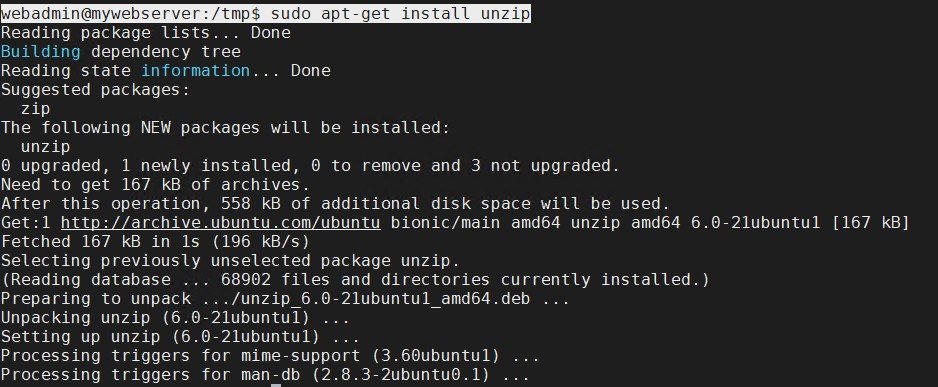Click the archive.ubuntu.com URL link
The image size is (938, 387).
click(x=221, y=223)
